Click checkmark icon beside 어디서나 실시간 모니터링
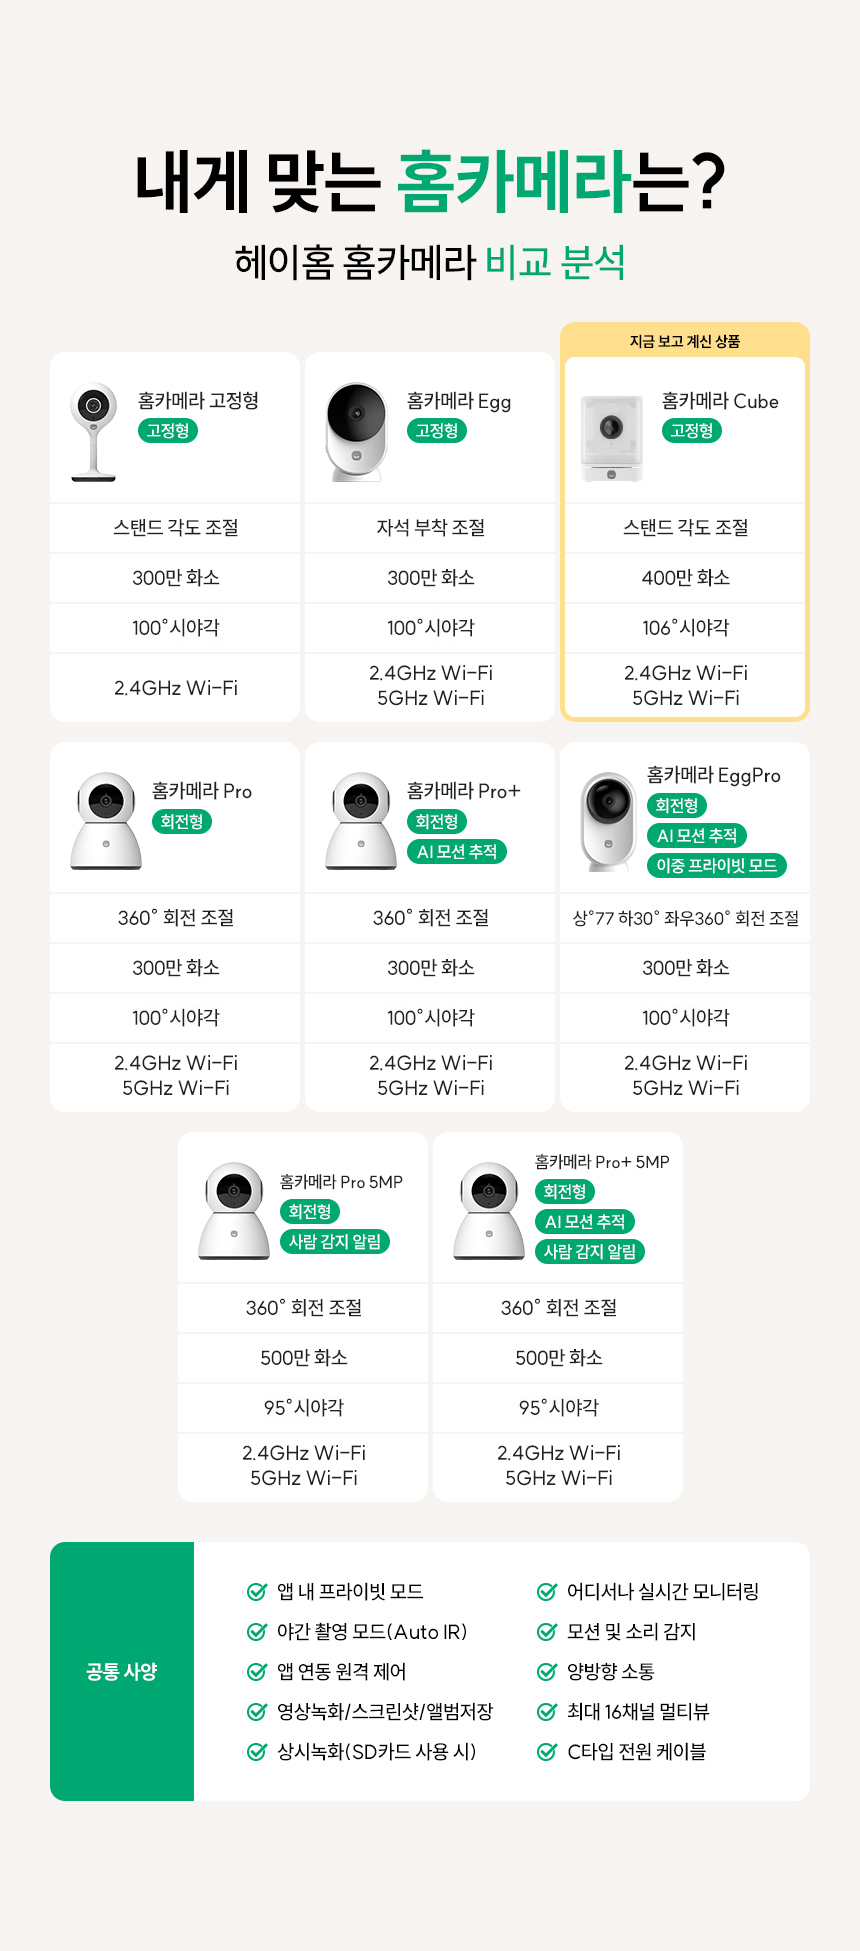Viewport: 860px width, 1951px height. 547,1591
